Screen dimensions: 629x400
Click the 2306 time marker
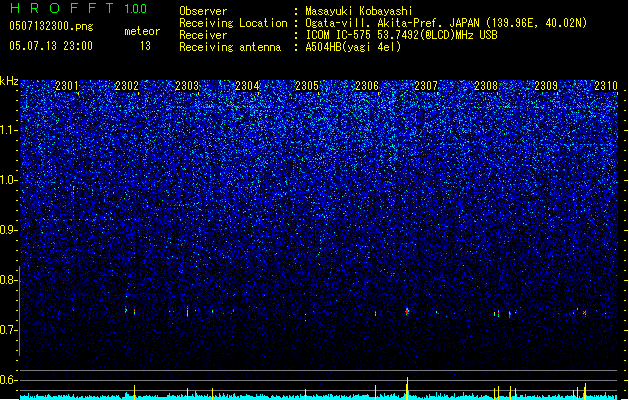[x=367, y=86]
